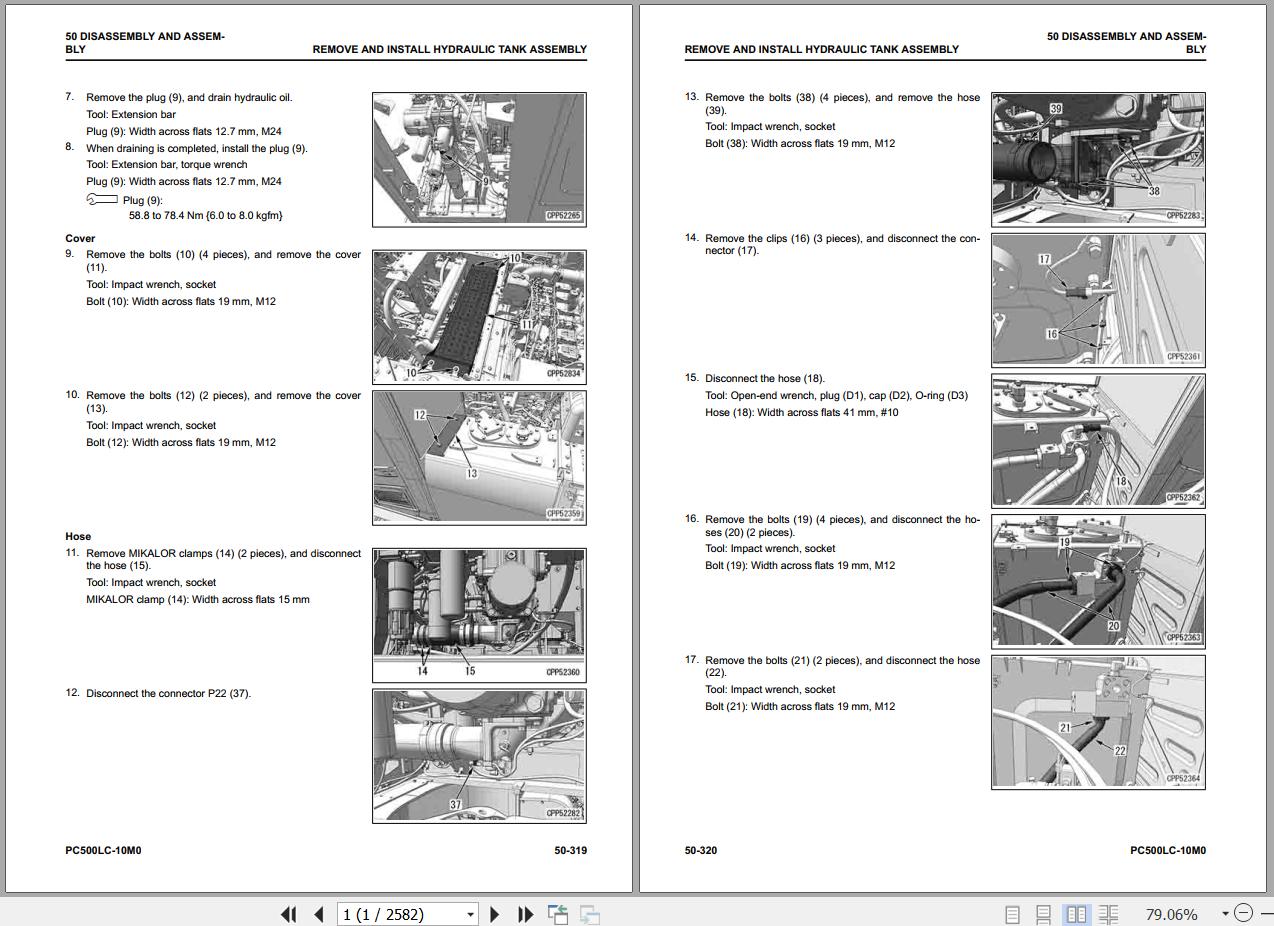This screenshot has width=1274, height=926.
Task: Go to the previous page
Action: (319, 914)
